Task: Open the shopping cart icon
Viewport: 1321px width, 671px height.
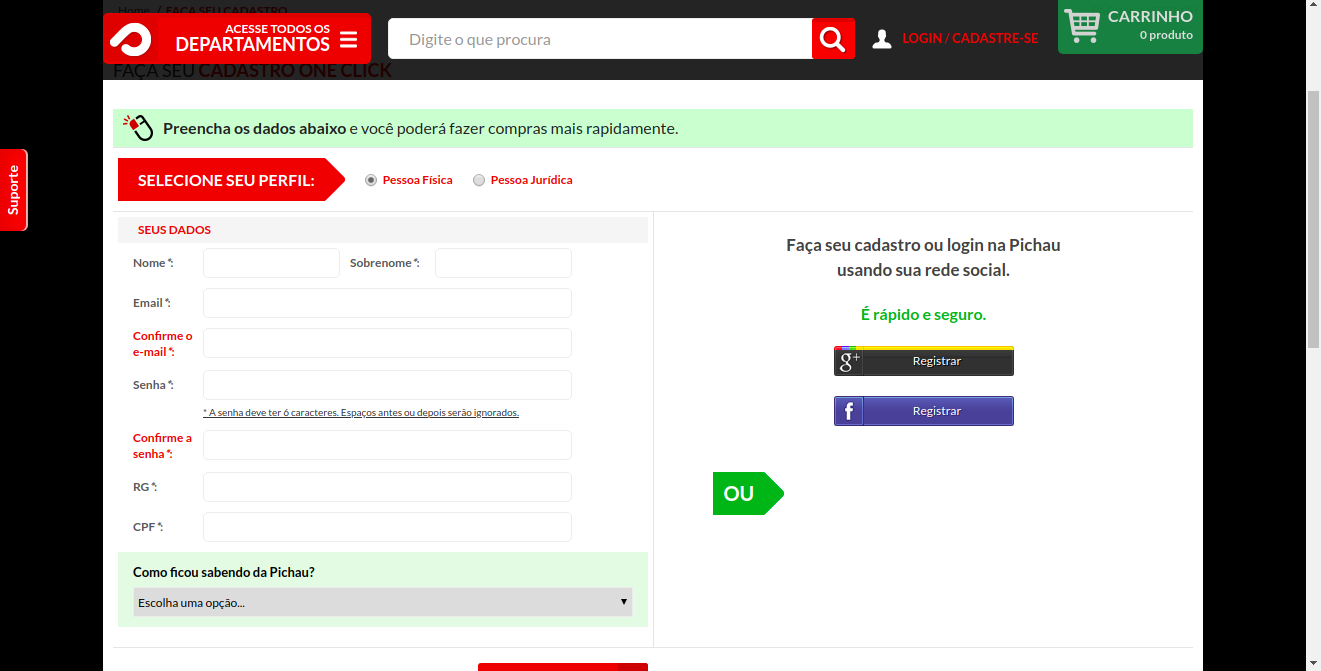Action: (x=1081, y=26)
